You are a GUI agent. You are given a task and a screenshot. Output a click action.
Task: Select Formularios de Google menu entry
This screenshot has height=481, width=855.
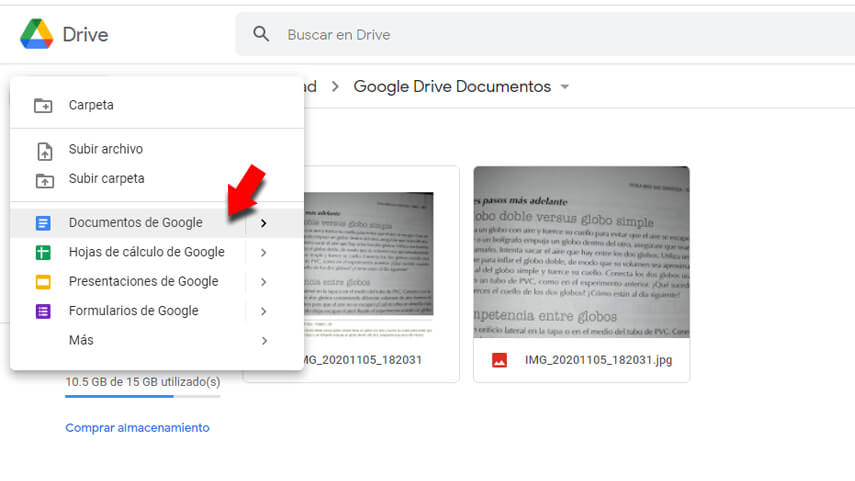coord(133,311)
